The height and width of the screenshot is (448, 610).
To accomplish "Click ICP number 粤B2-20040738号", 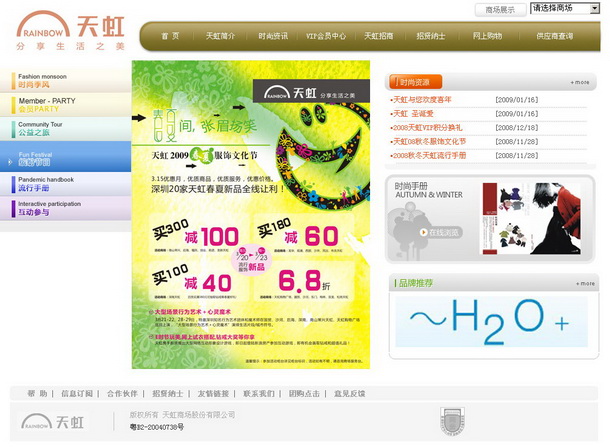I will click(x=156, y=427).
